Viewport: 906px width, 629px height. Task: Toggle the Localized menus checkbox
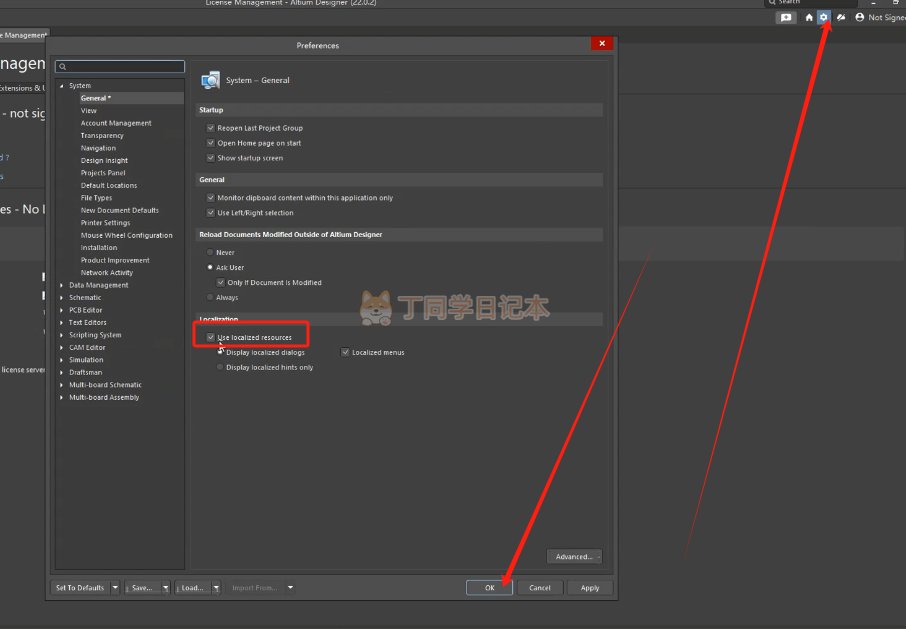point(345,353)
